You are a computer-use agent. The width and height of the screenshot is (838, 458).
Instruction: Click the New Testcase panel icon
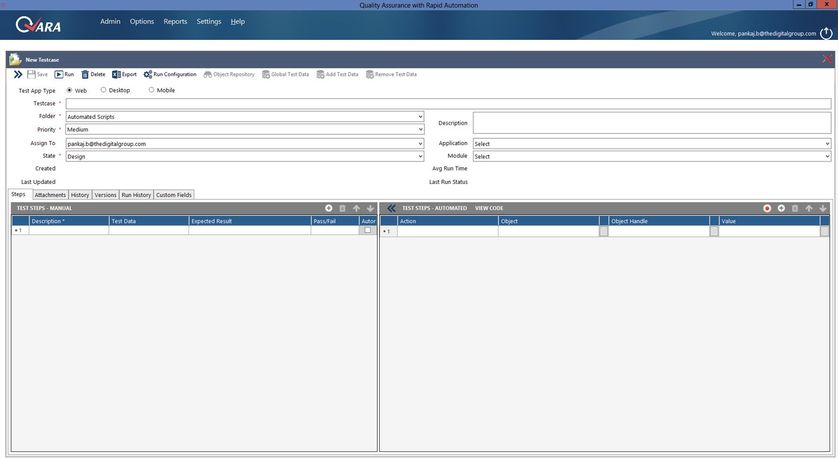point(15,59)
